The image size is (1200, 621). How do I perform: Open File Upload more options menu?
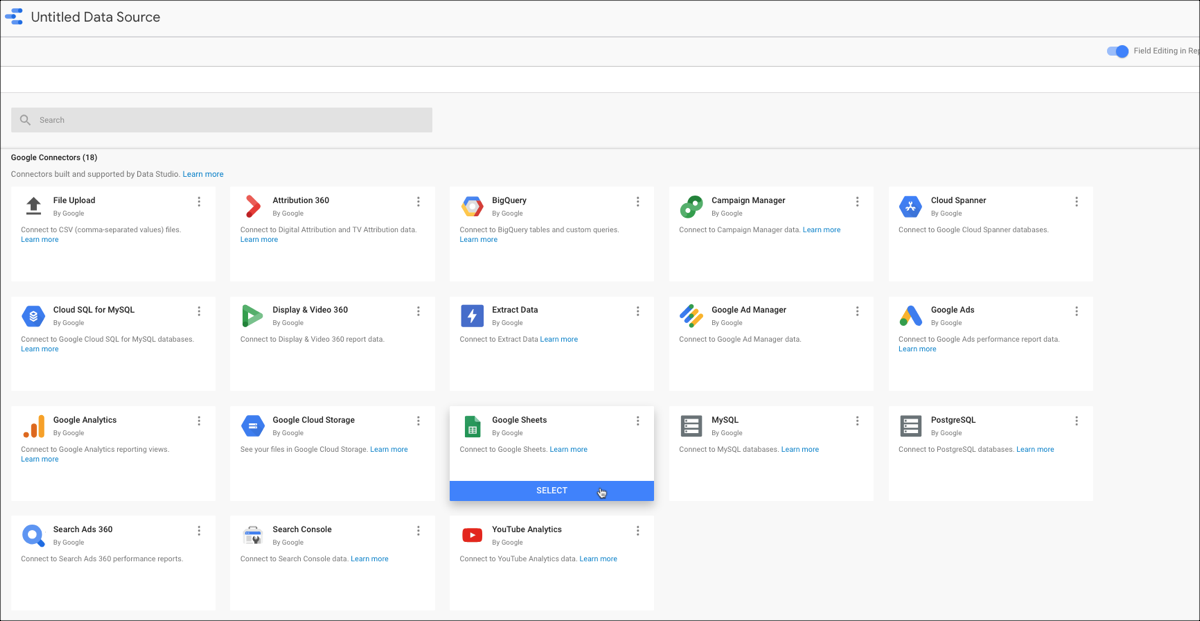pyautogui.click(x=199, y=202)
